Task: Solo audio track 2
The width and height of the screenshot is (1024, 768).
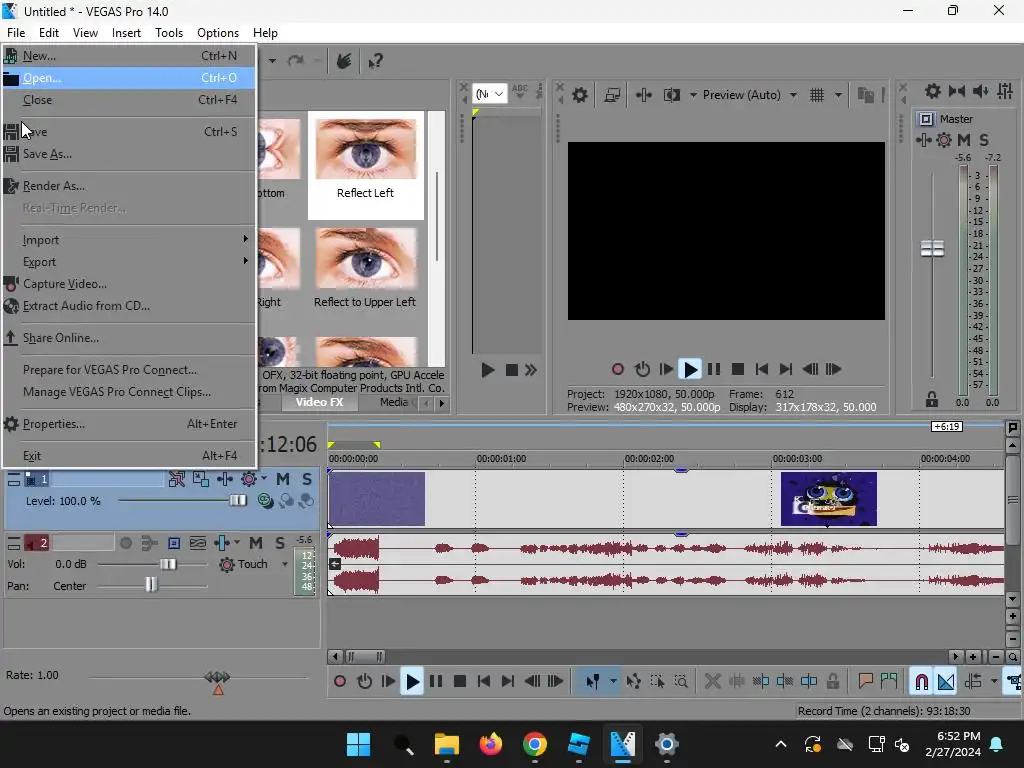Action: 280,543
